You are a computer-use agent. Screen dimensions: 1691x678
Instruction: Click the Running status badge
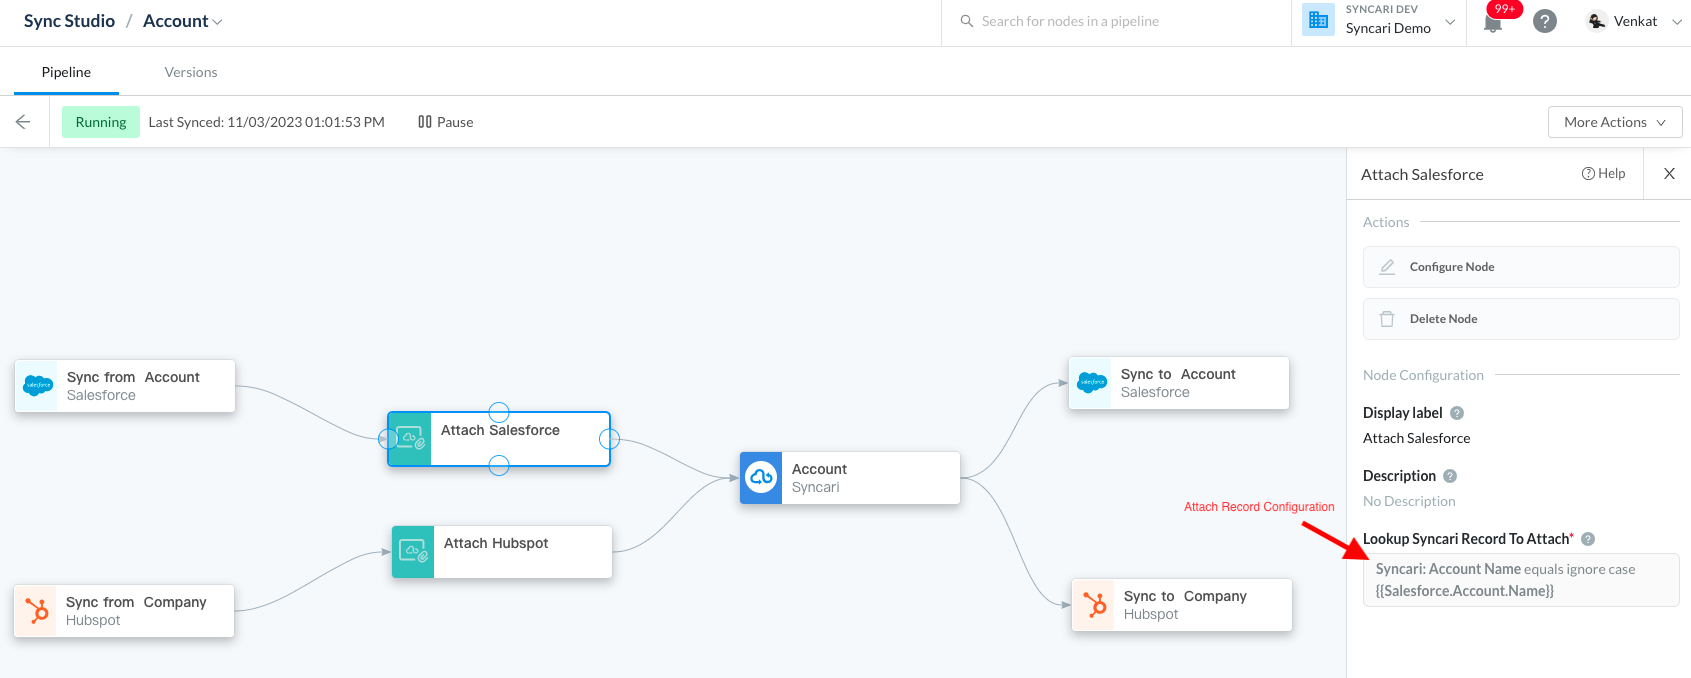coord(101,122)
